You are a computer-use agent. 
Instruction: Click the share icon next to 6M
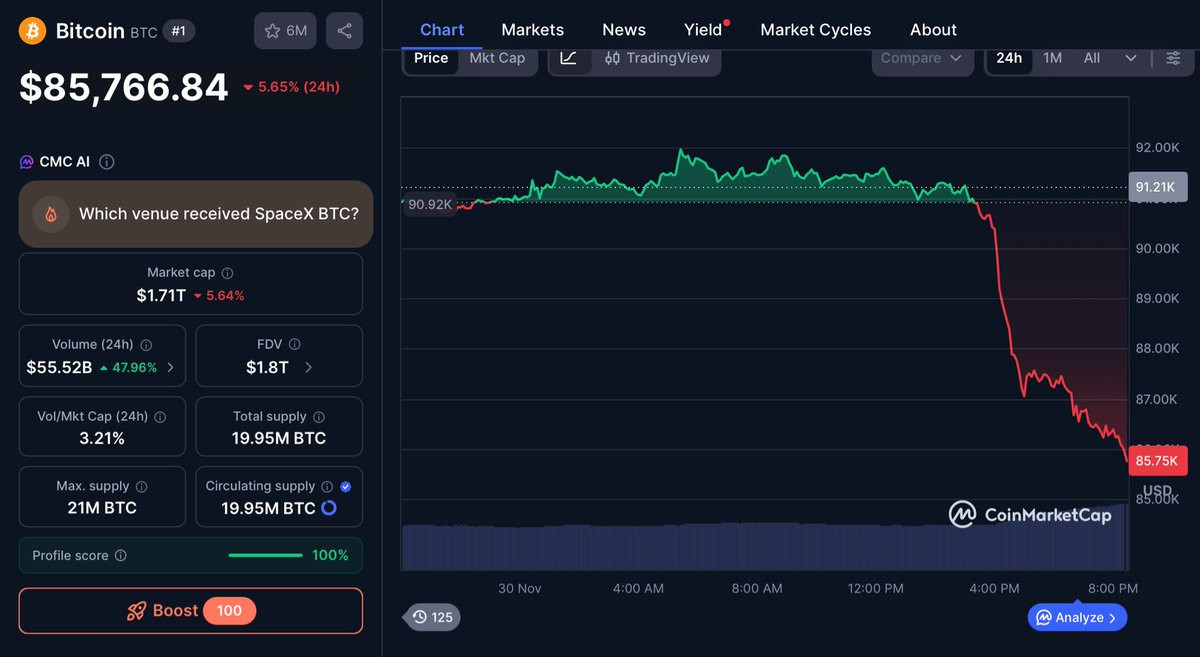(344, 31)
